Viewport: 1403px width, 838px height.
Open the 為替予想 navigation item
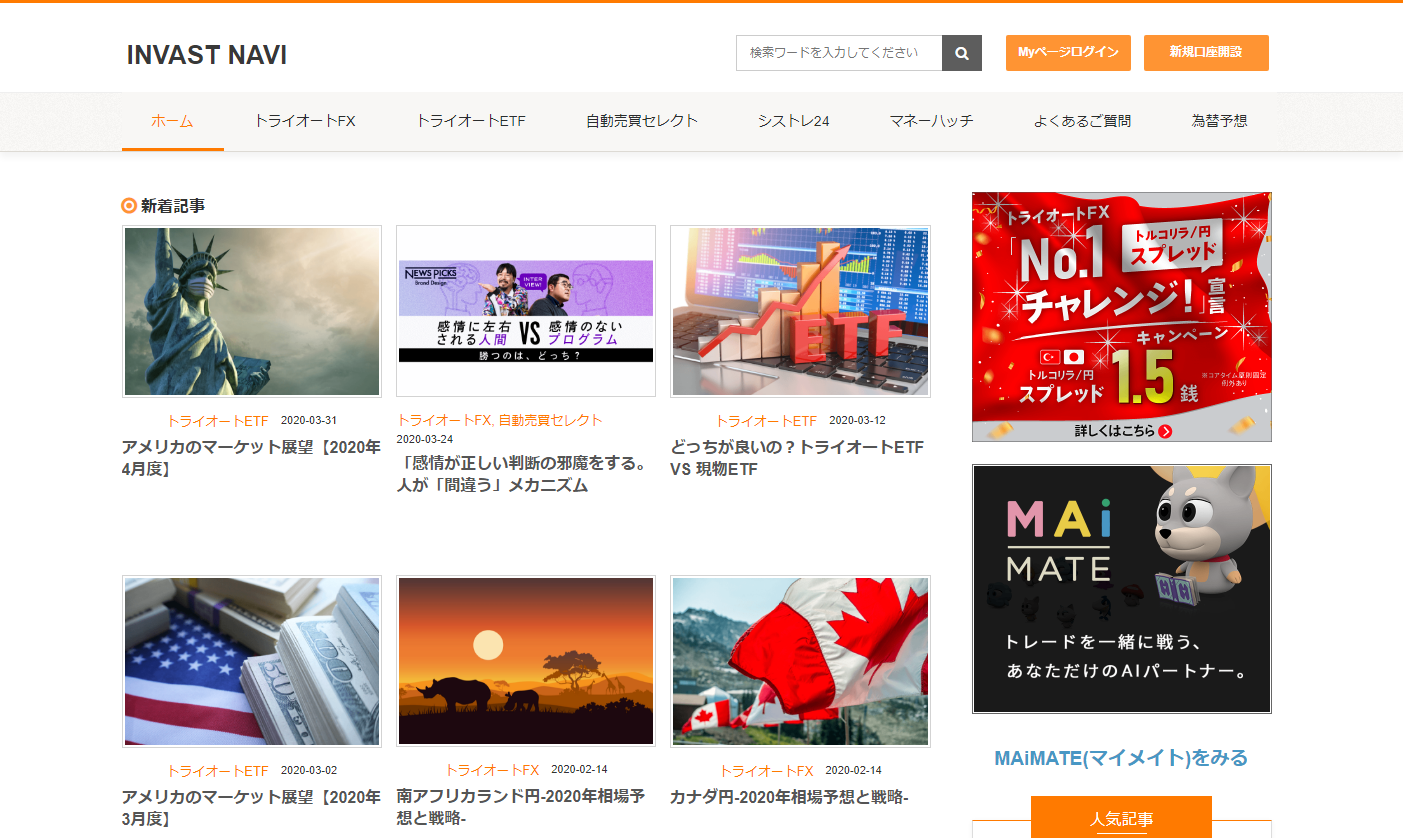click(1219, 121)
